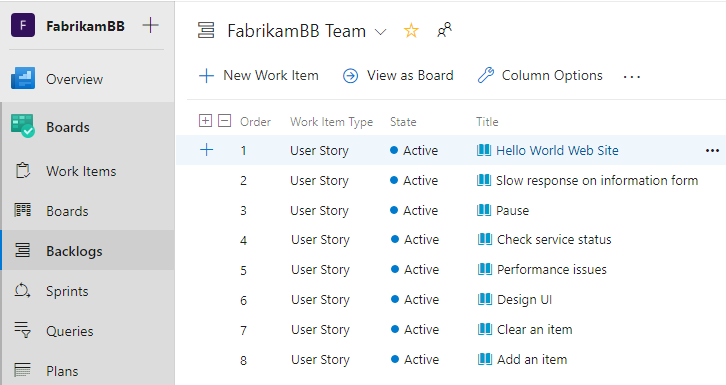The image size is (726, 385).
Task: Select the Boards hub heading in the sidebar
Action: click(x=68, y=127)
